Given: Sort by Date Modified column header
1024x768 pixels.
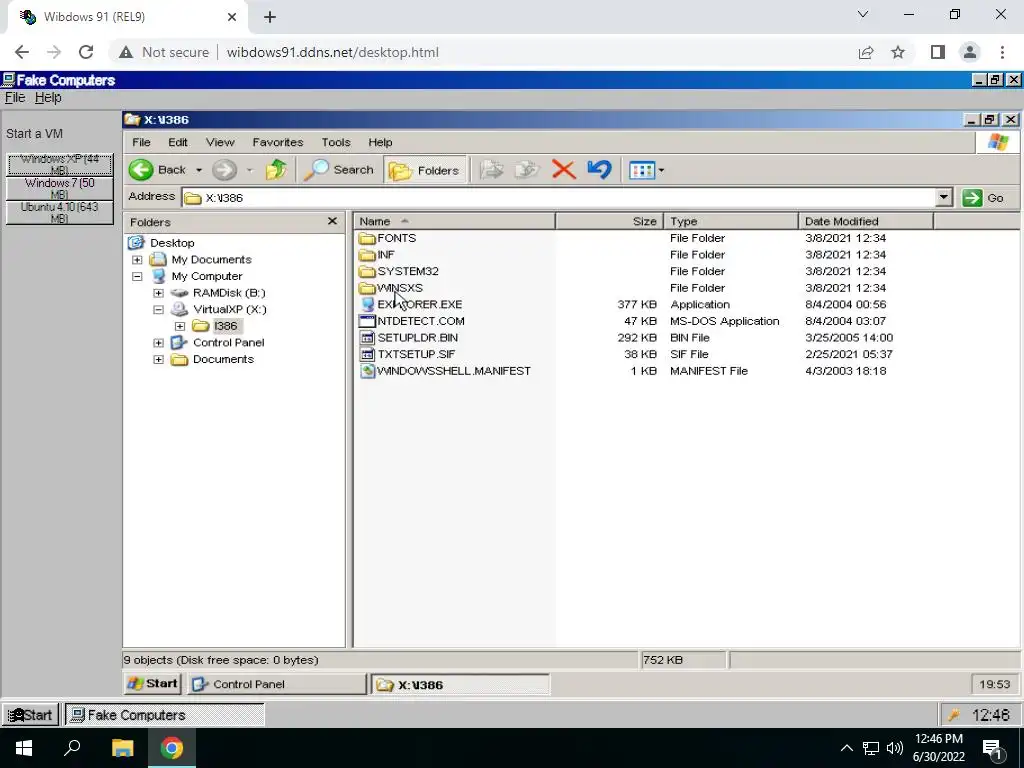Looking at the screenshot, I should pos(866,221).
